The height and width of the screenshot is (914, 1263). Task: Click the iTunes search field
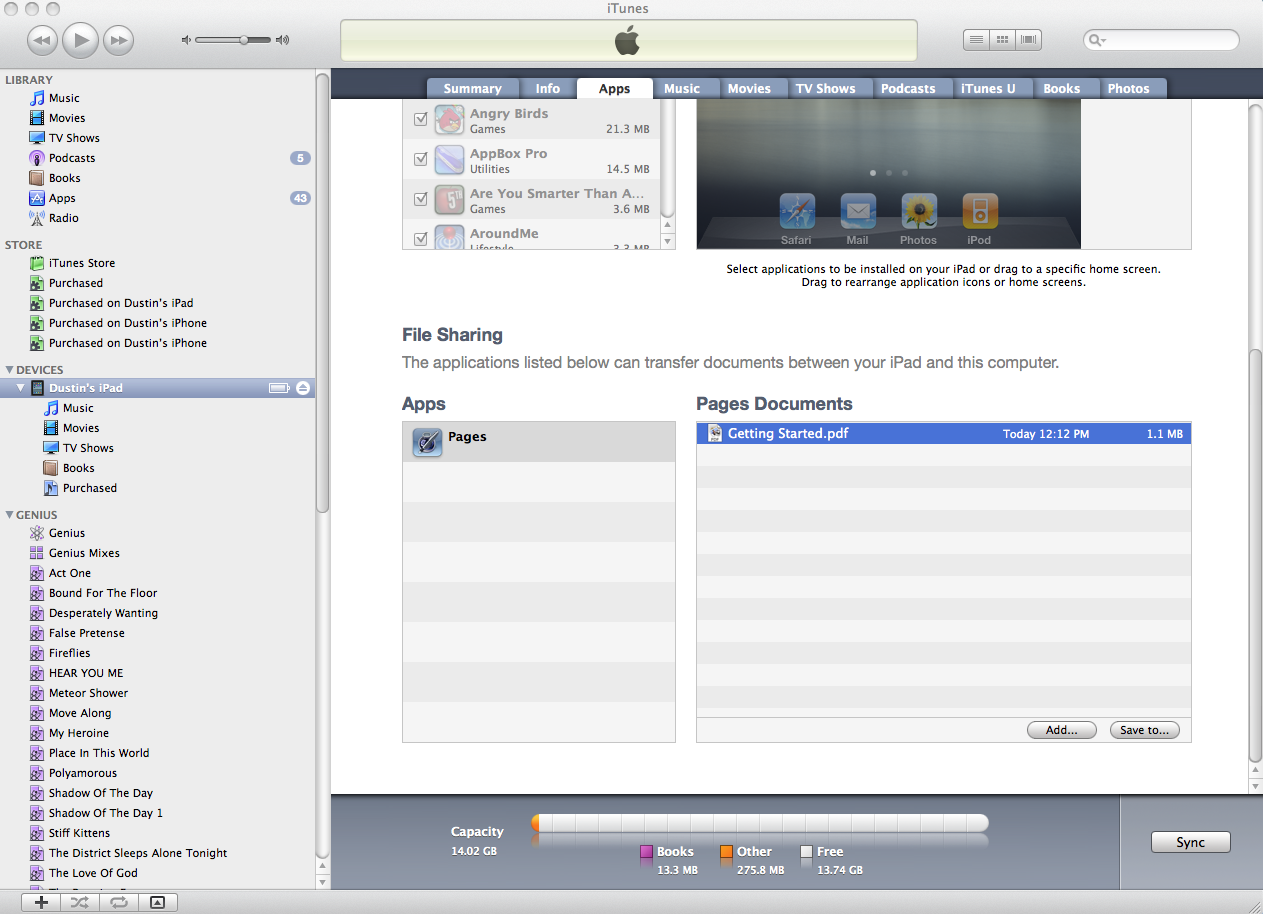(1161, 40)
